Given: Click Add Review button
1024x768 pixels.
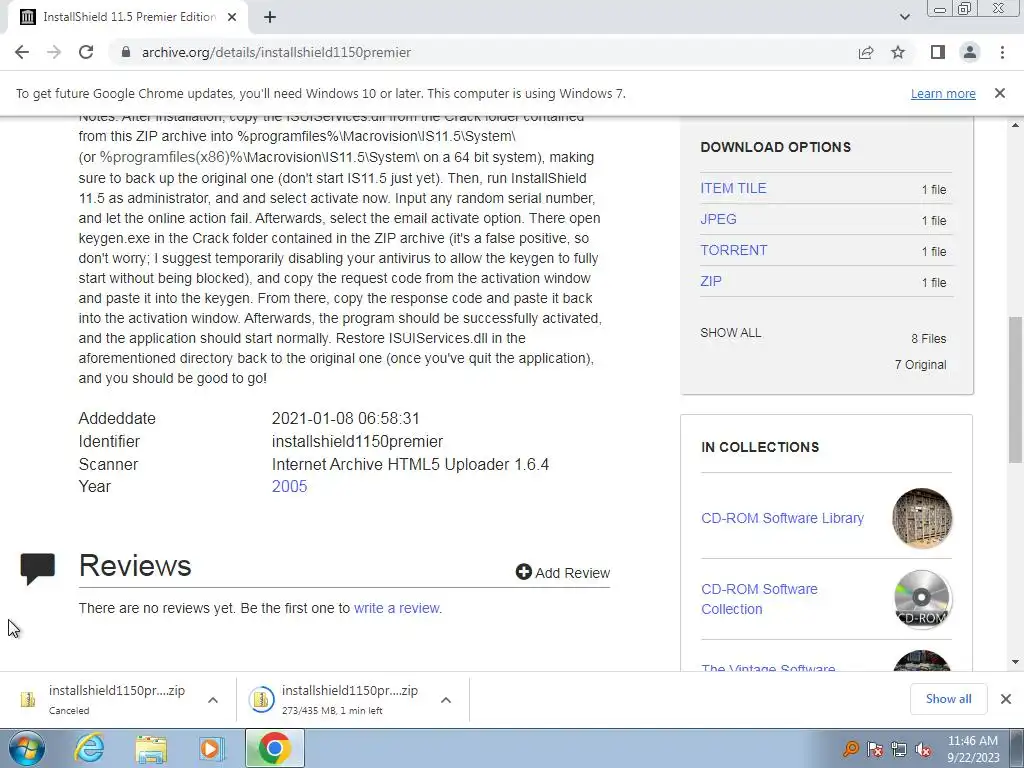Looking at the screenshot, I should [562, 573].
